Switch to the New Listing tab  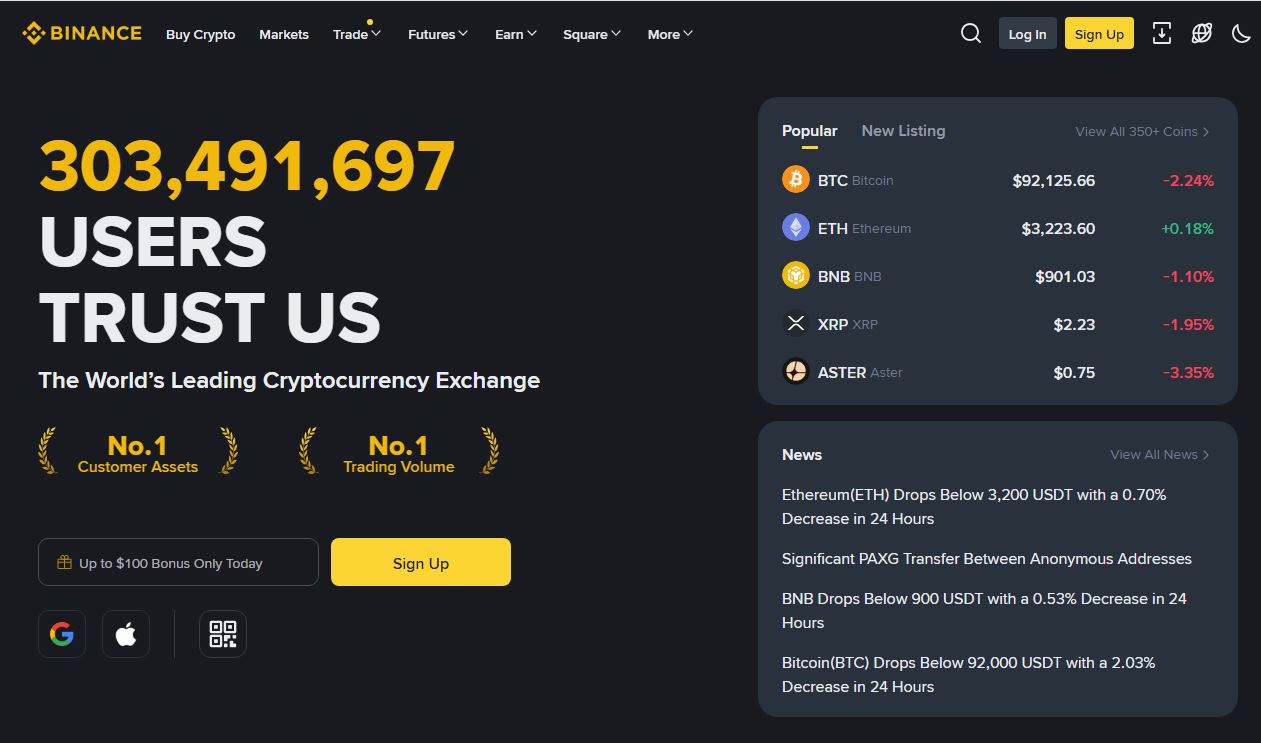tap(903, 131)
